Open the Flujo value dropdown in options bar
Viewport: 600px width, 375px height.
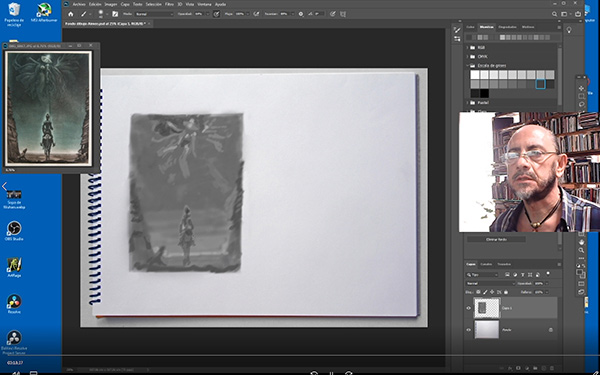click(248, 14)
